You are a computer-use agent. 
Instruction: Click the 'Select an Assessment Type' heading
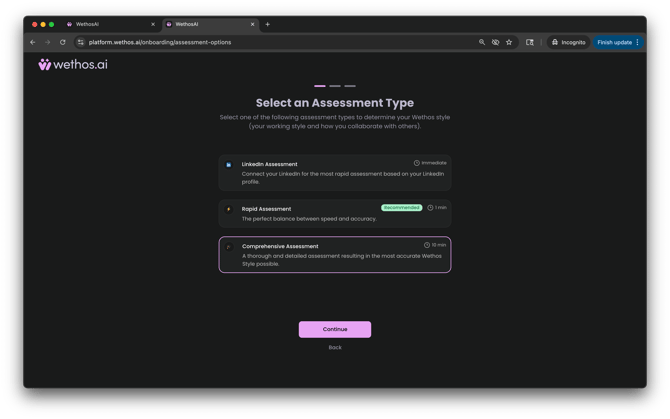pyautogui.click(x=335, y=103)
